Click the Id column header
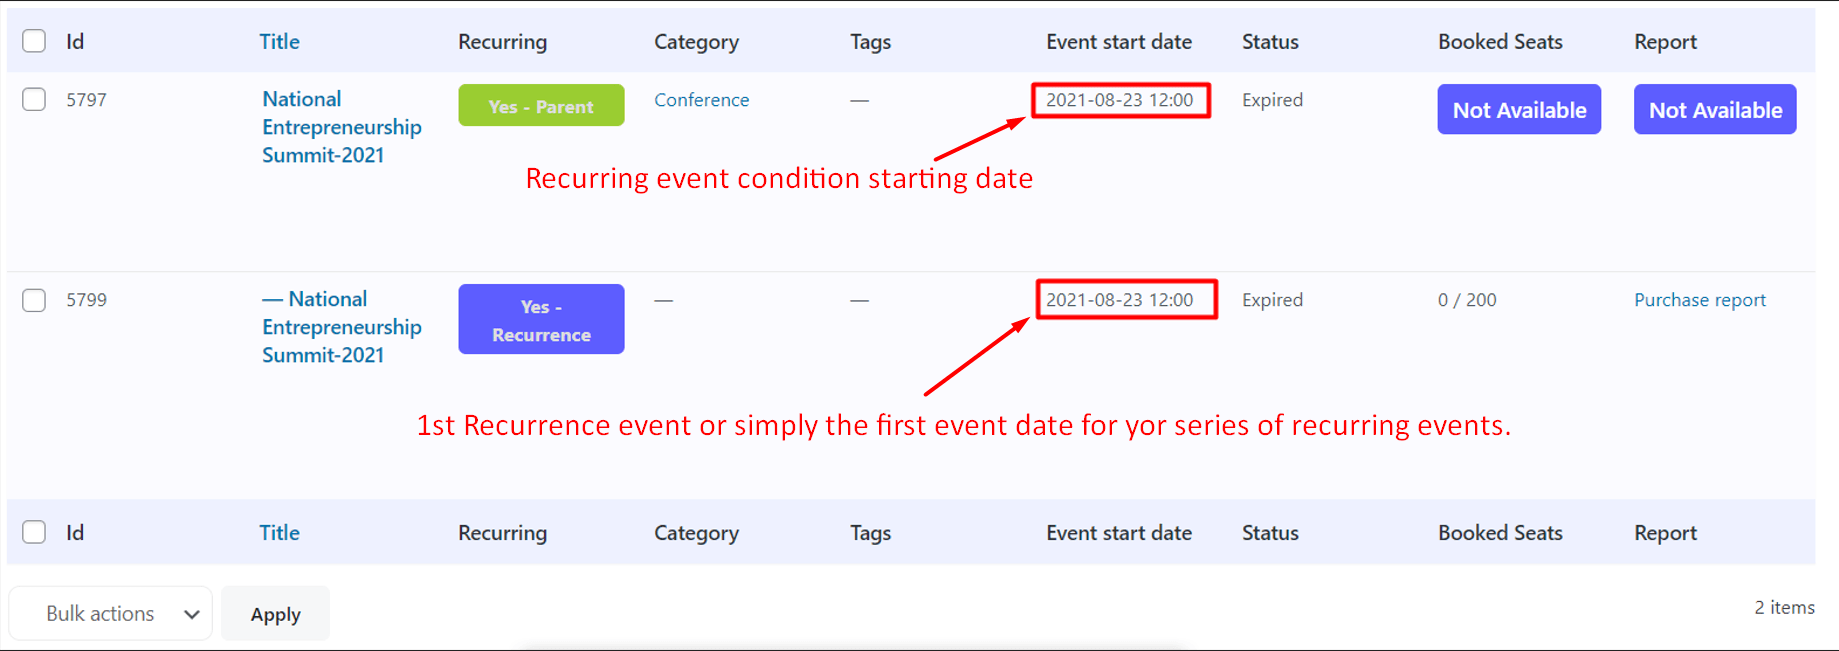This screenshot has width=1839, height=651. [74, 41]
